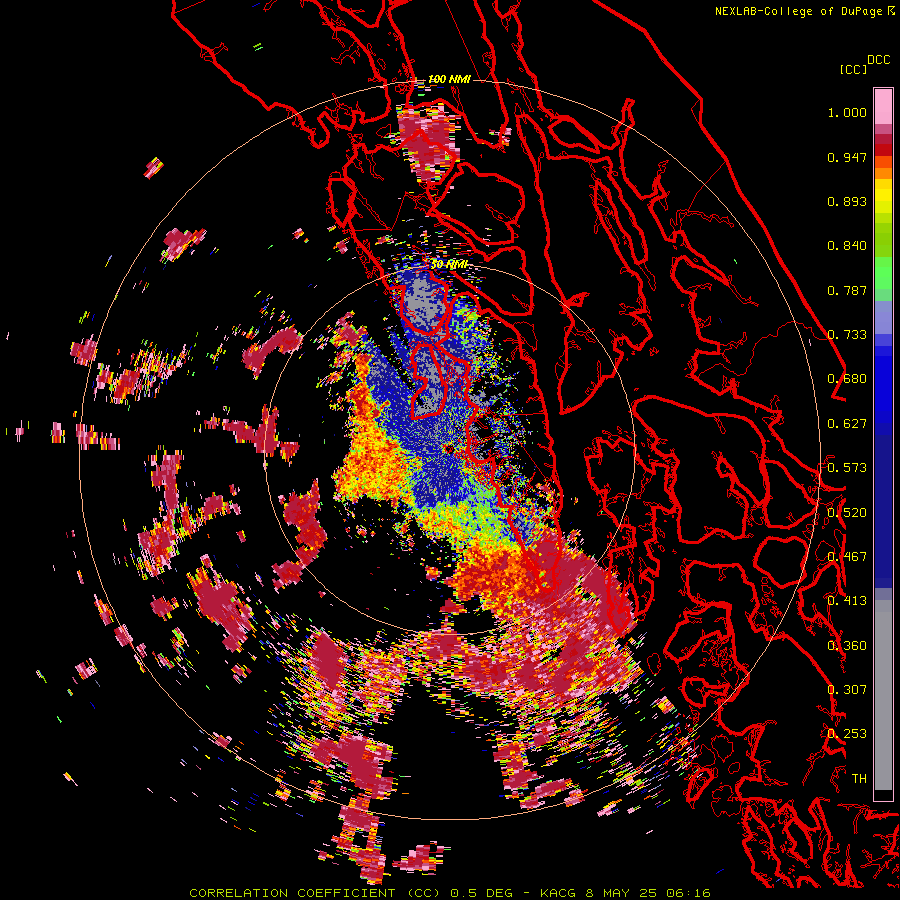The image size is (900, 900).
Task: Select the 0.627 scale value
Action: (x=847, y=424)
